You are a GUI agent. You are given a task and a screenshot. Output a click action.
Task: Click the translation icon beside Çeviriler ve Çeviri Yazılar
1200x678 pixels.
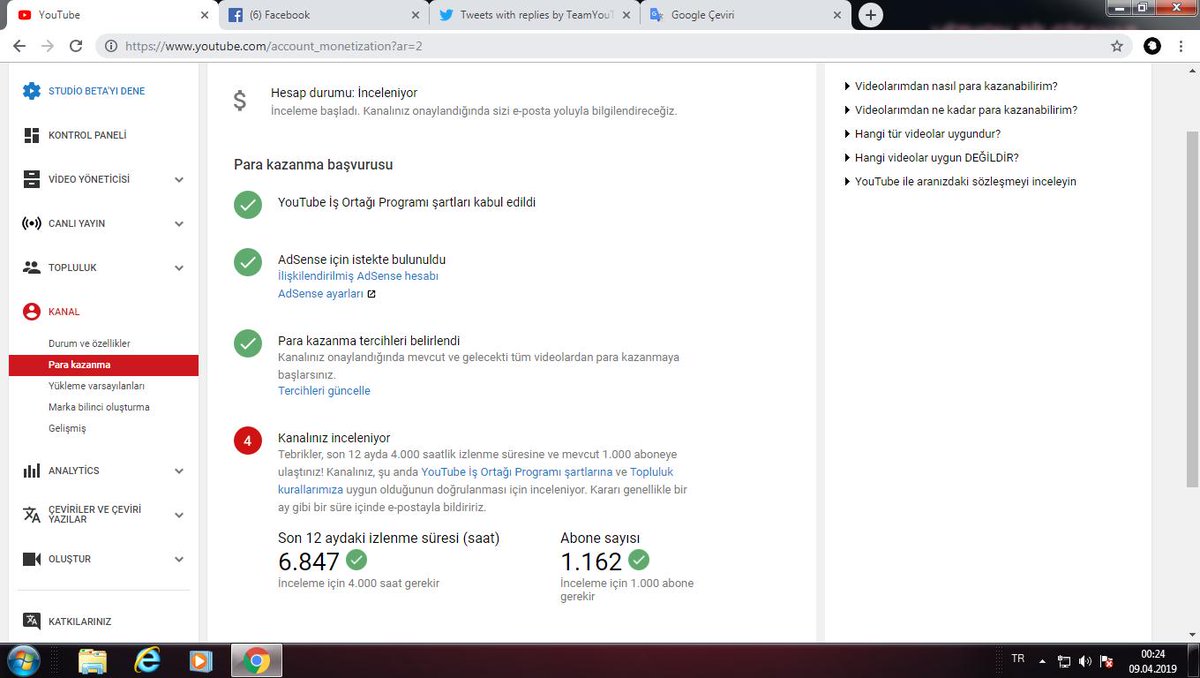[31, 514]
